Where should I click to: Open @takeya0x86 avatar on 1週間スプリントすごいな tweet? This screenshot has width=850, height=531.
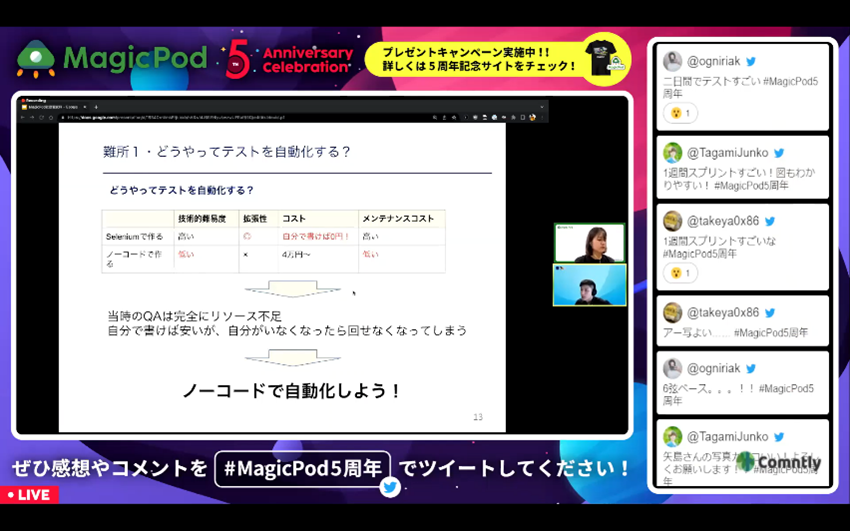point(673,221)
